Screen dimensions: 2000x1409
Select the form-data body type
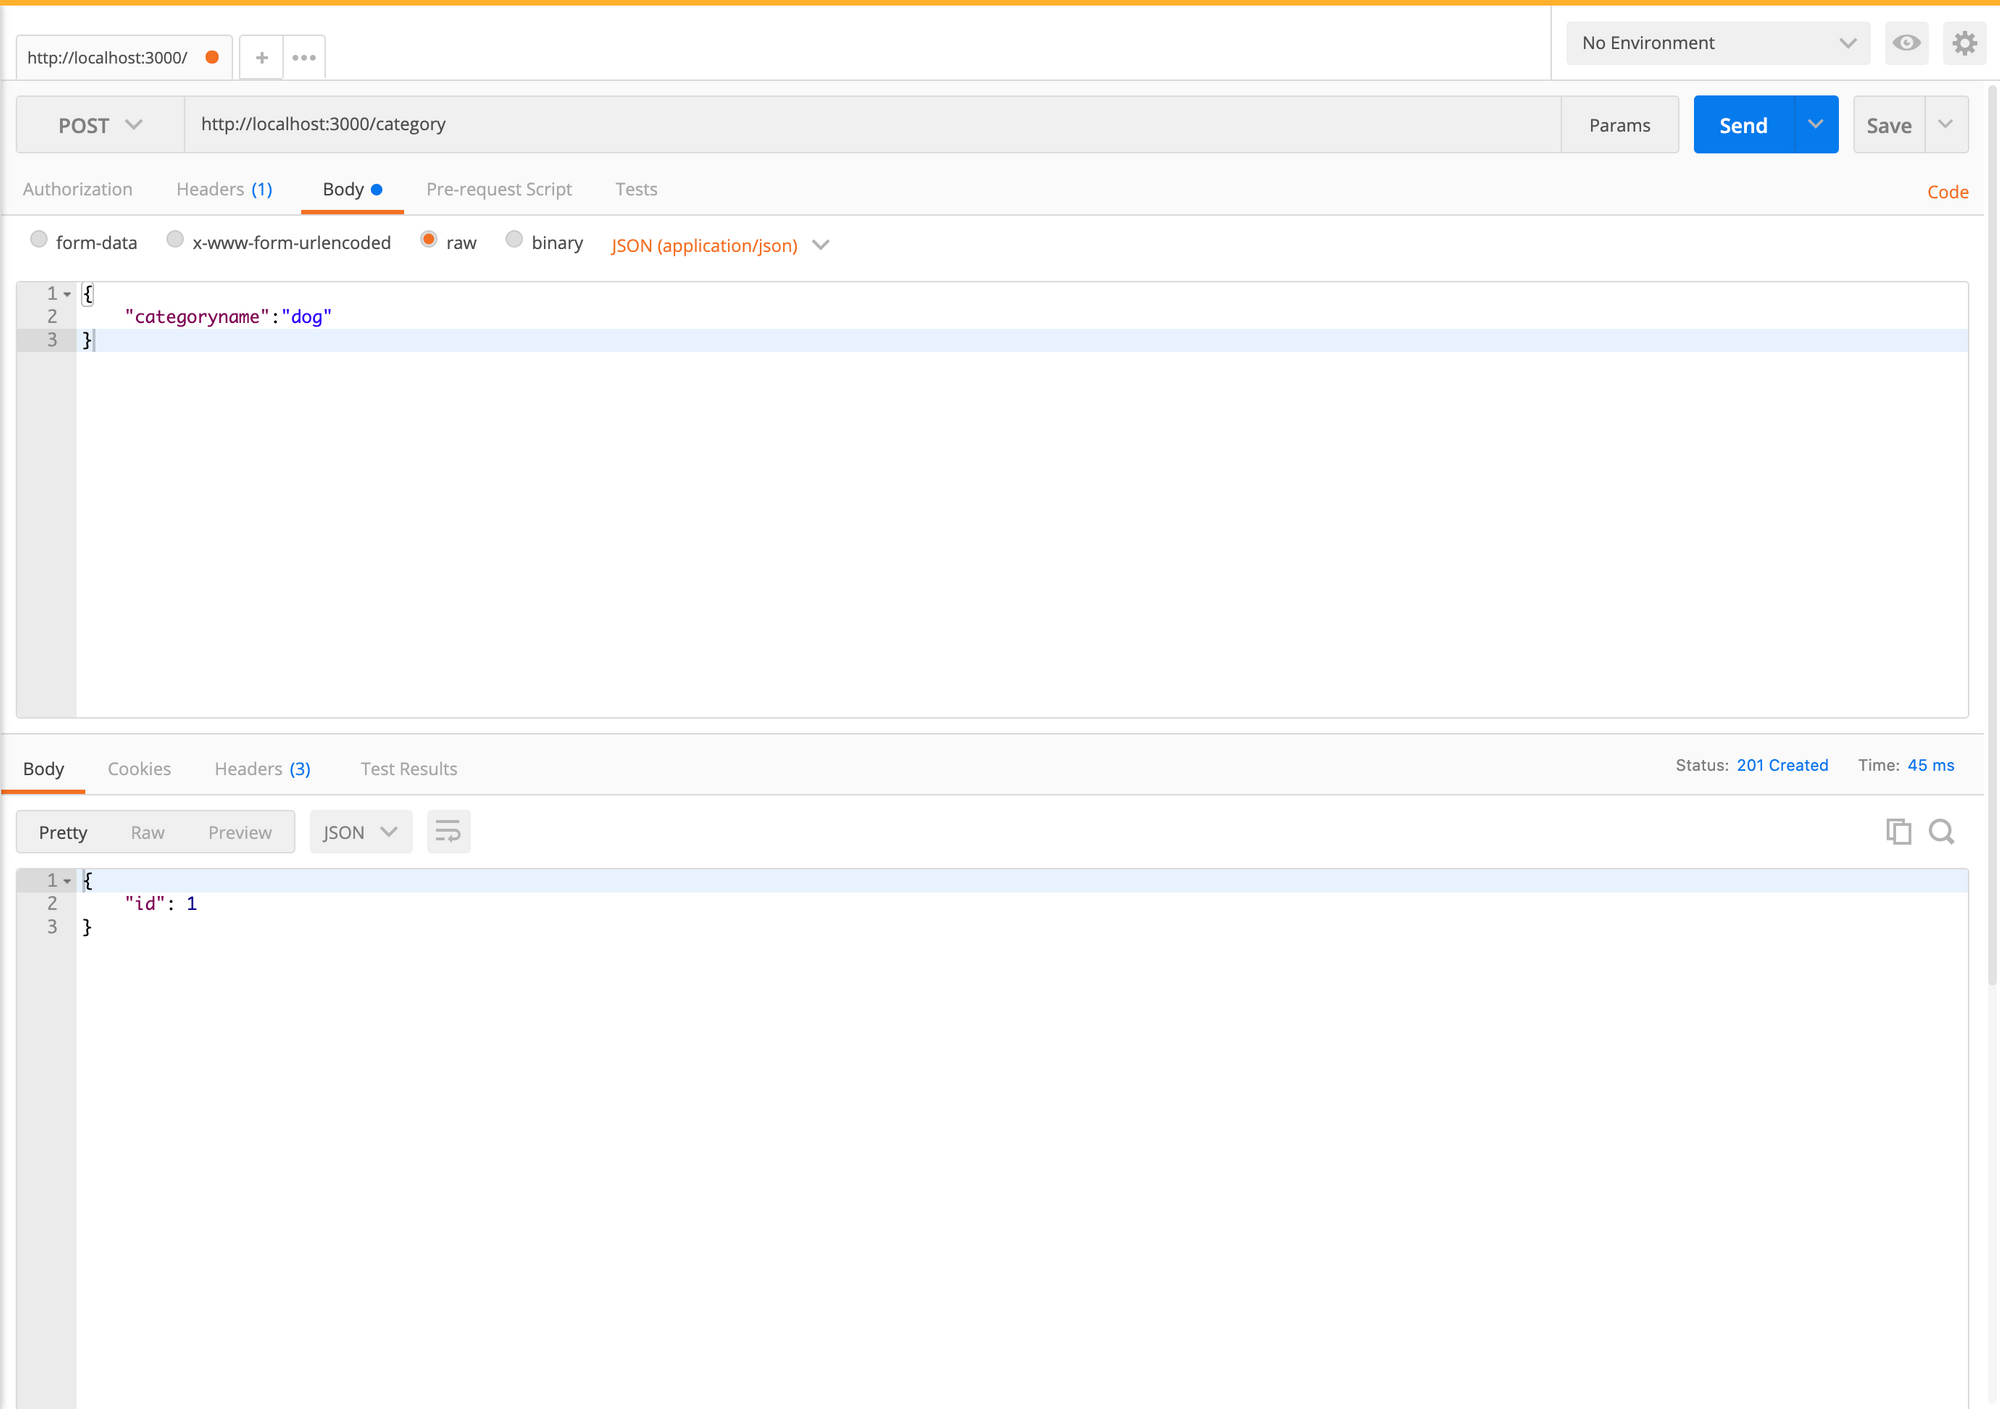point(39,240)
